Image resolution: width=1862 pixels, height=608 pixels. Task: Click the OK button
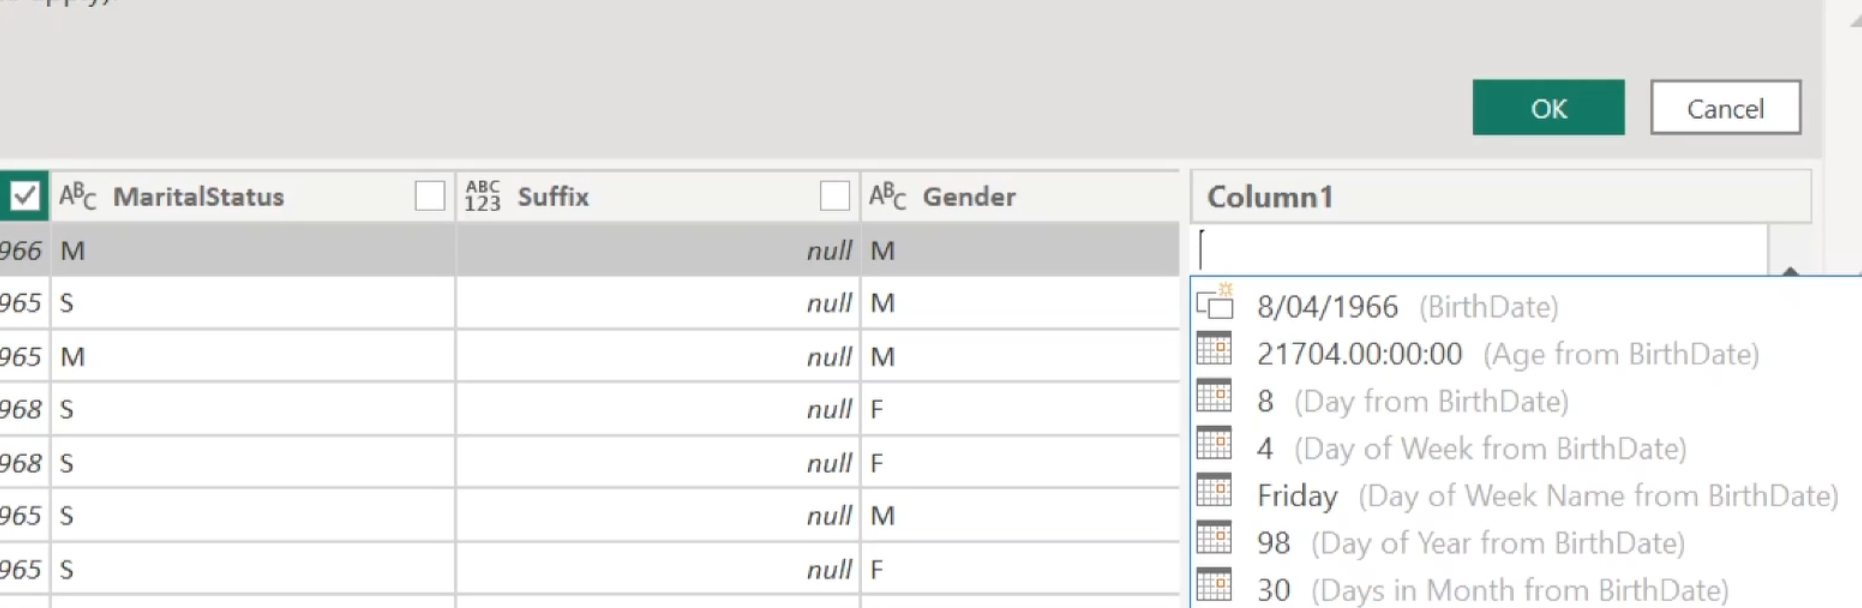click(x=1547, y=108)
